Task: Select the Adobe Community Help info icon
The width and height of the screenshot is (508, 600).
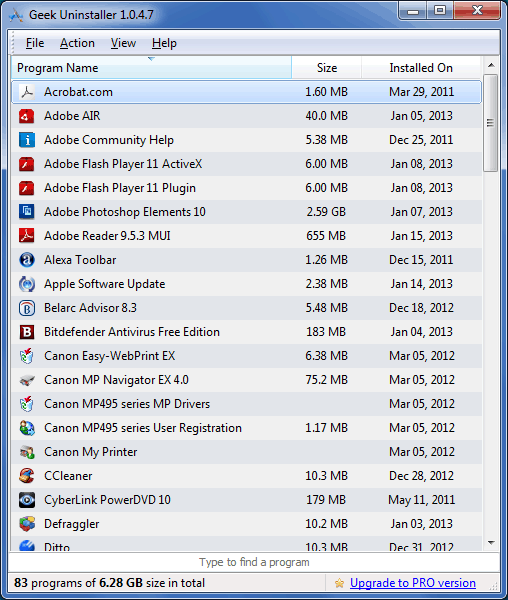Action: (27, 140)
